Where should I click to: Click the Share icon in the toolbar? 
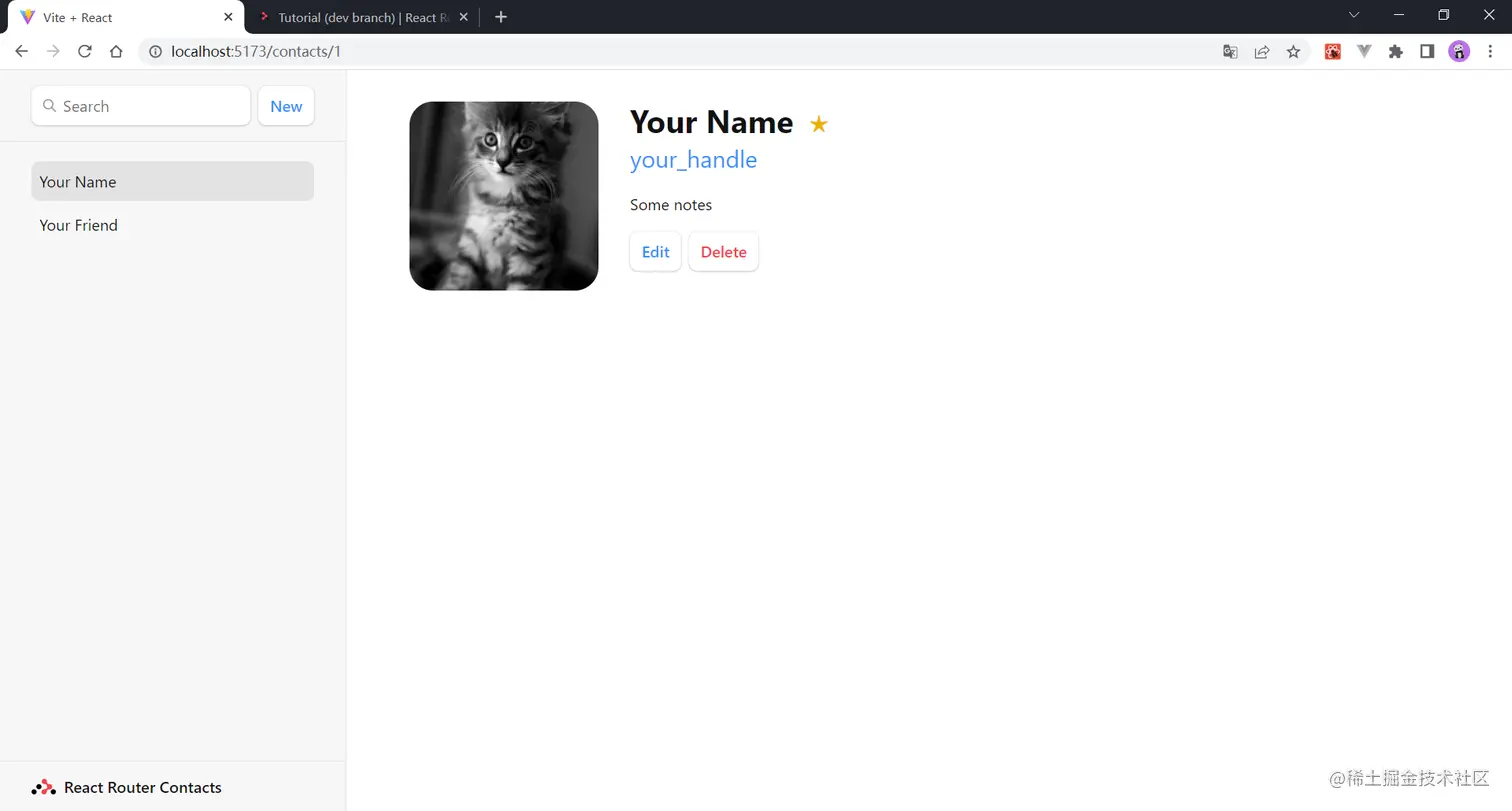pyautogui.click(x=1262, y=51)
